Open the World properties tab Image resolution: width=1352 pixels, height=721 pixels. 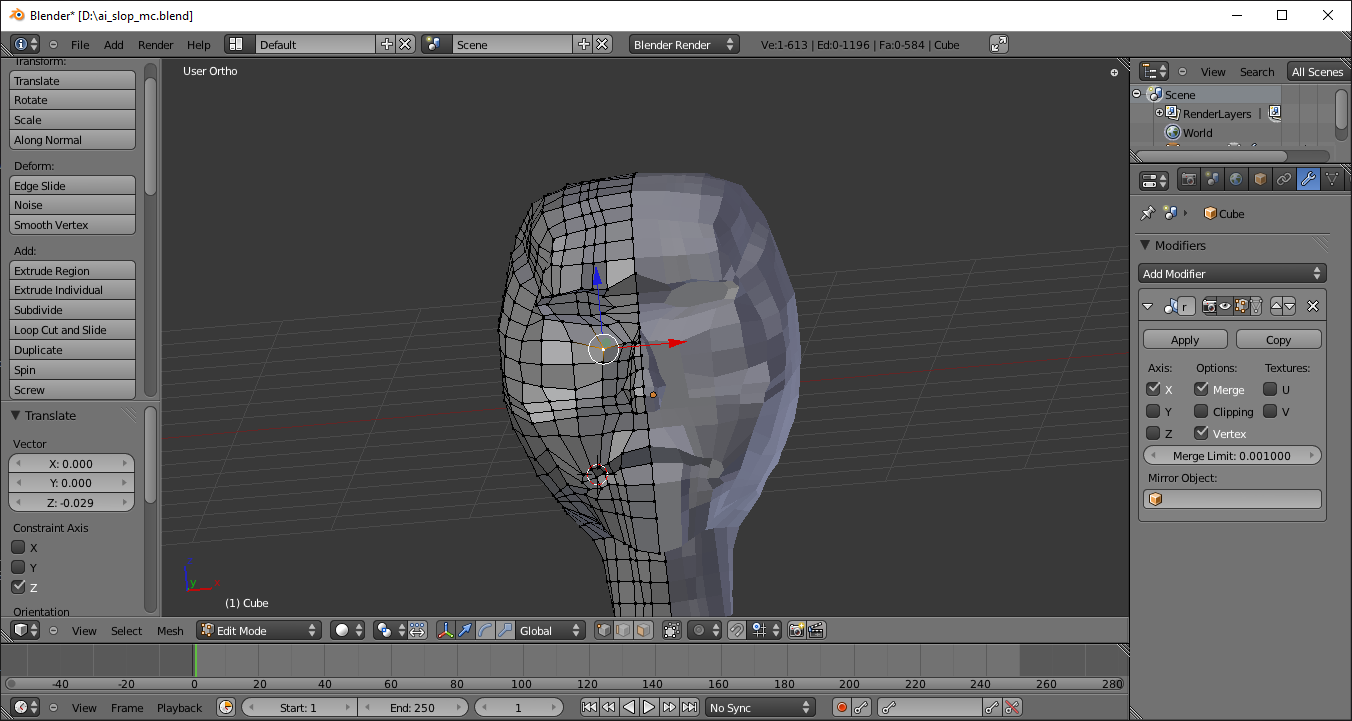coord(1236,180)
